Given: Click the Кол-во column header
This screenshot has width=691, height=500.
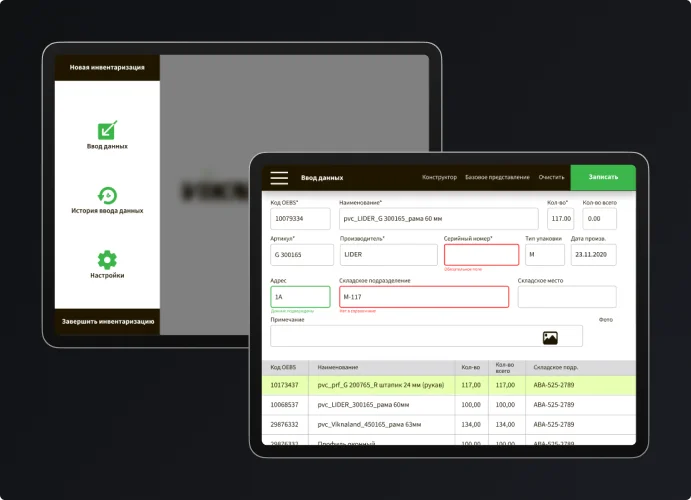Looking at the screenshot, I should (470, 368).
